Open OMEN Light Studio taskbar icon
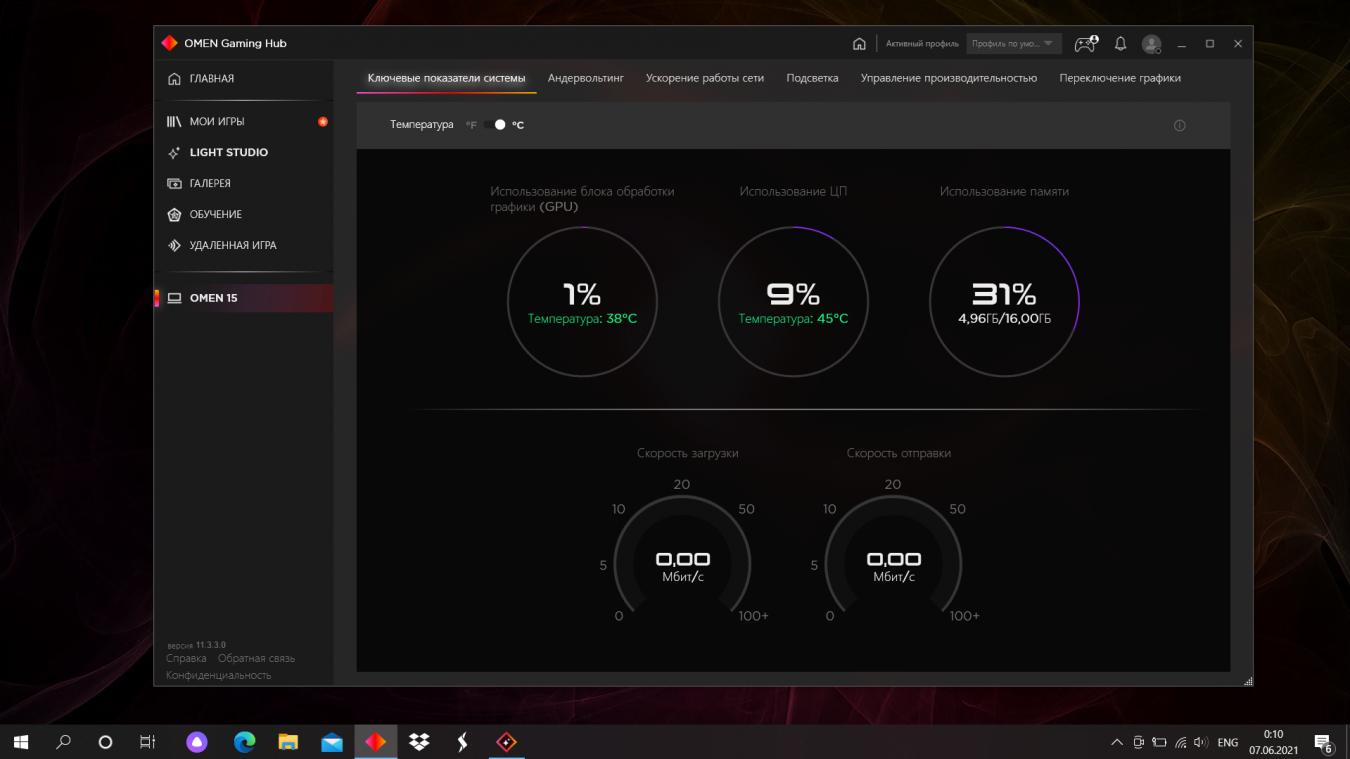This screenshot has width=1350, height=759. (507, 742)
